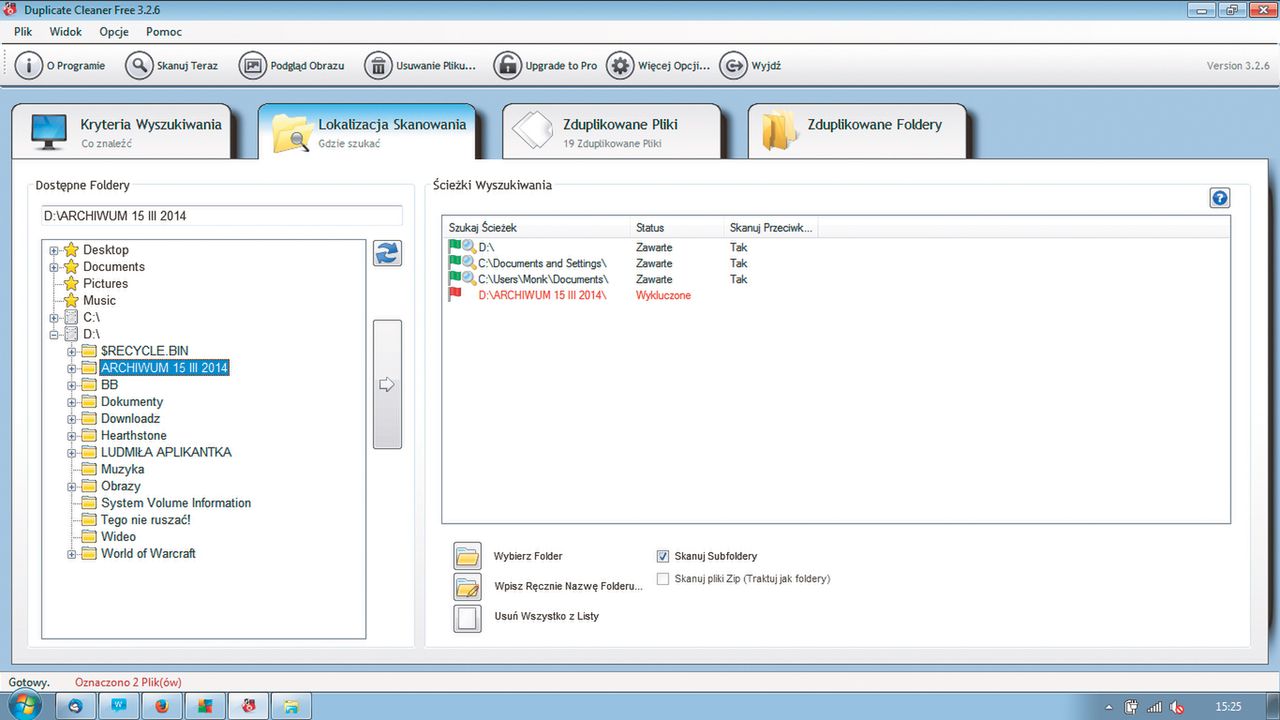The height and width of the screenshot is (720, 1280).
Task: Open the Pomoc menu
Action: coord(164,32)
